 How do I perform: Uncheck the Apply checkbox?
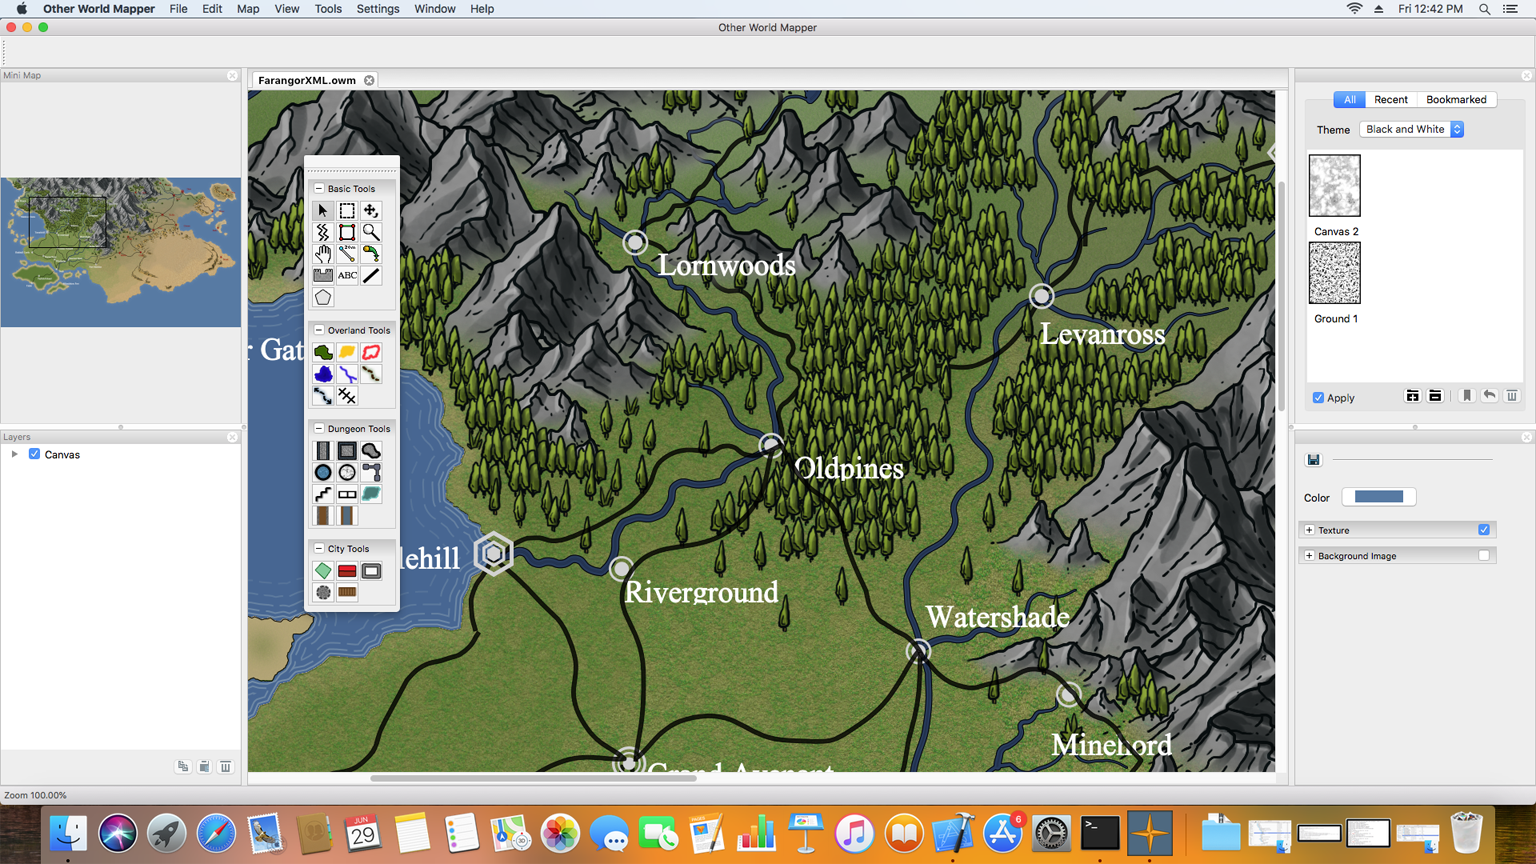pyautogui.click(x=1318, y=398)
